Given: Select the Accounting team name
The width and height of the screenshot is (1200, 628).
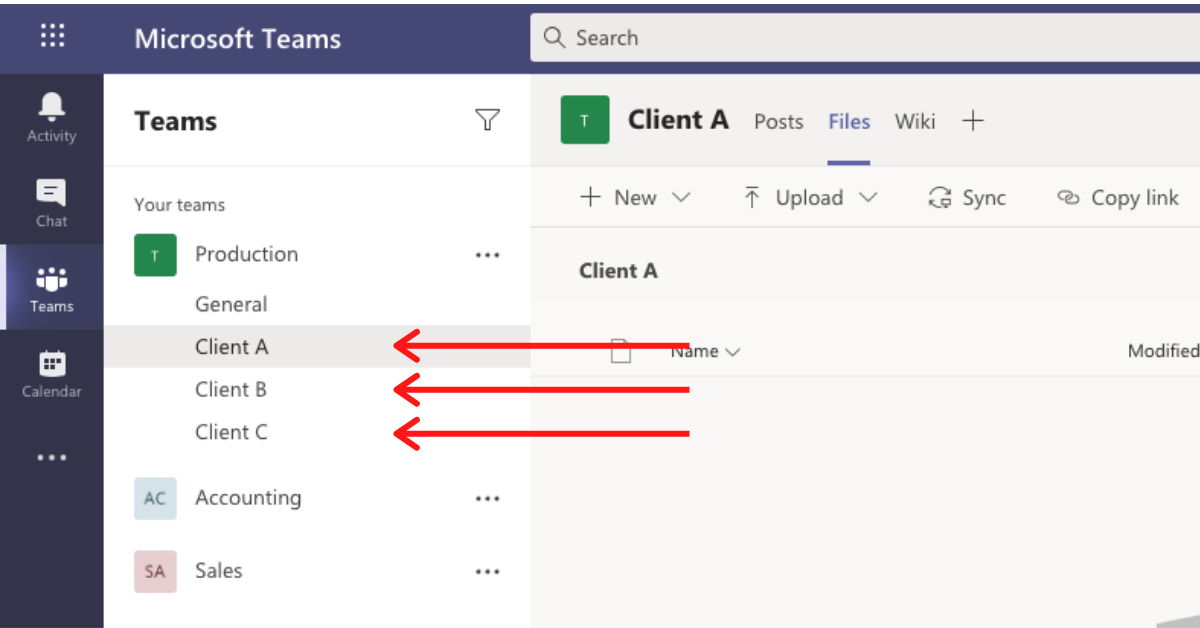Looking at the screenshot, I should click(248, 497).
